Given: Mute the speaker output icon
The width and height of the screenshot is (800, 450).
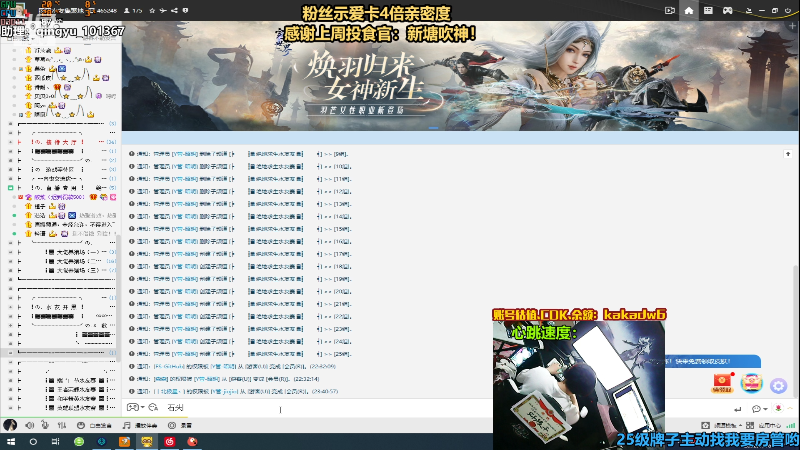Looking at the screenshot, I should click(30, 425).
